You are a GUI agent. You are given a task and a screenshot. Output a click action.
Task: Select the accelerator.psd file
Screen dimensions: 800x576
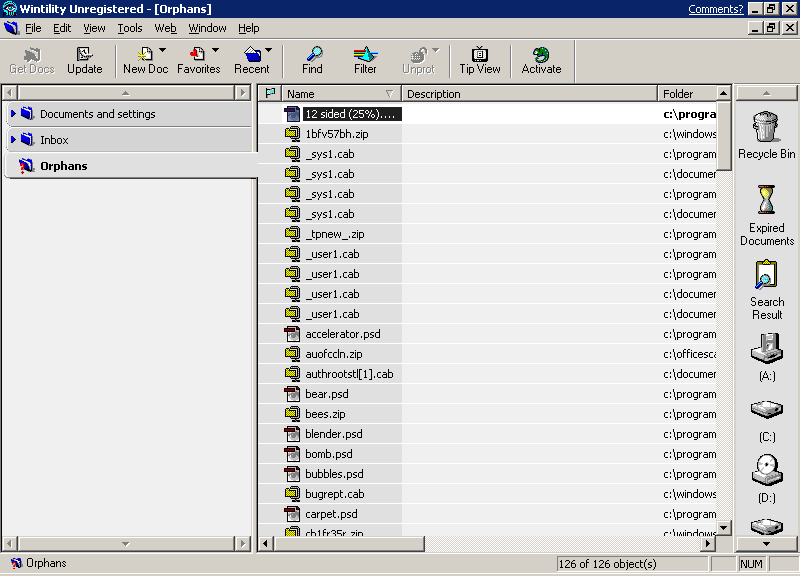[342, 334]
